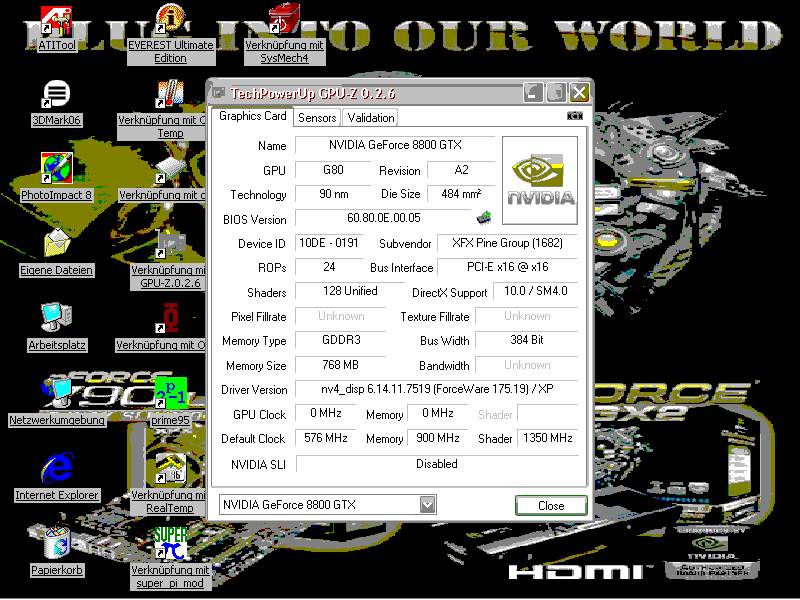Screen dimensions: 800x600
Task: Switch to the Sensors tab
Action: click(317, 118)
